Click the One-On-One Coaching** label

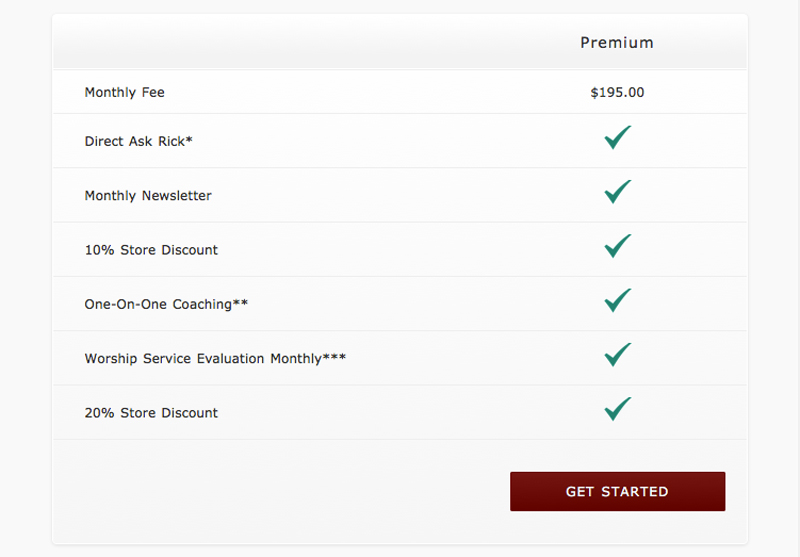(166, 304)
